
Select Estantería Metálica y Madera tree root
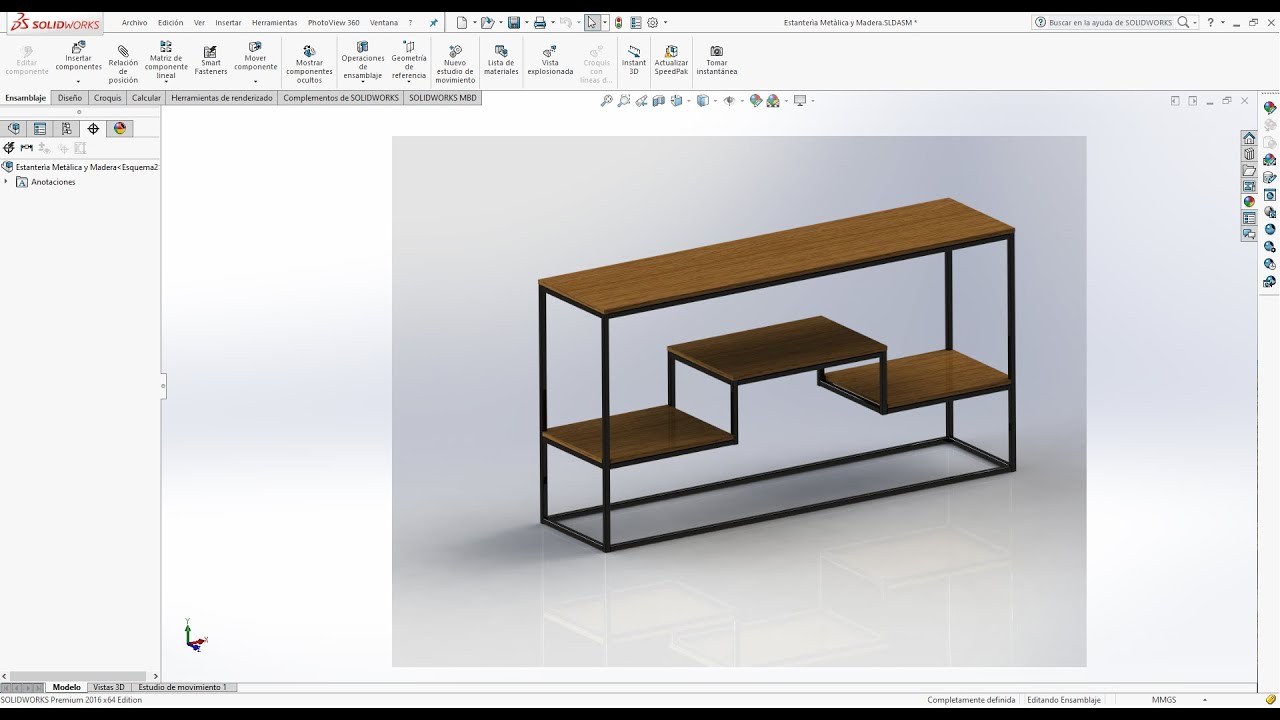point(80,167)
